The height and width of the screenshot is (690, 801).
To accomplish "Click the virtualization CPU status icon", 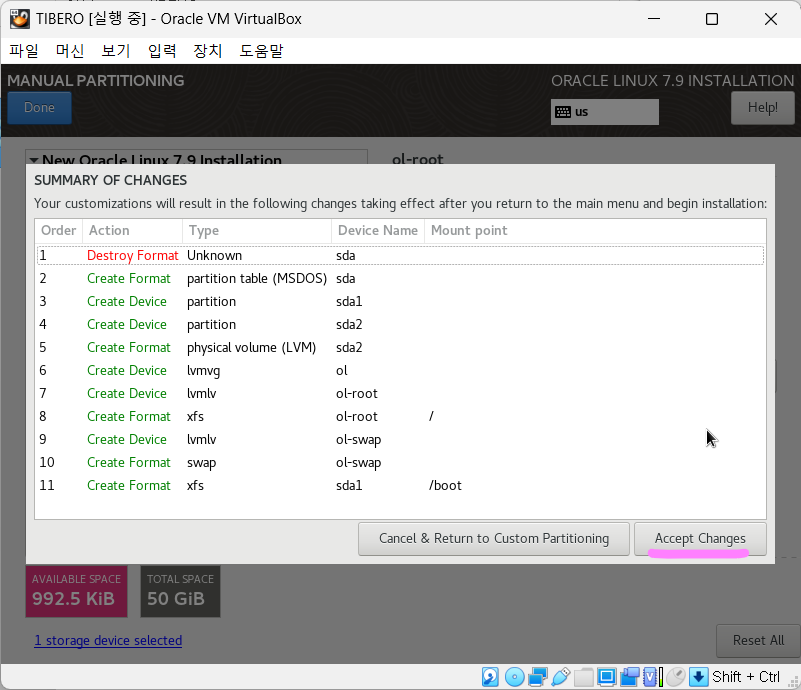I will coord(652,677).
